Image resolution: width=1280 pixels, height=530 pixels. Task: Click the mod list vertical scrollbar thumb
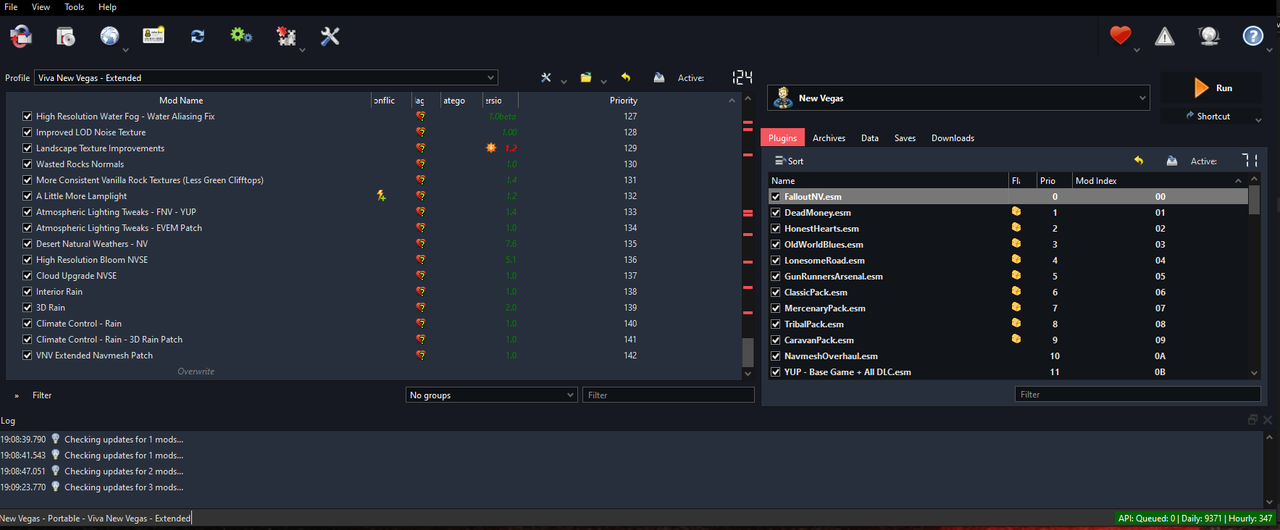[x=748, y=353]
